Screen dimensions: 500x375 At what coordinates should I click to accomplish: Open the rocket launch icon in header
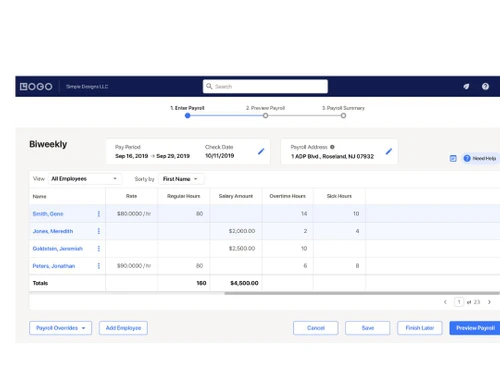click(466, 87)
